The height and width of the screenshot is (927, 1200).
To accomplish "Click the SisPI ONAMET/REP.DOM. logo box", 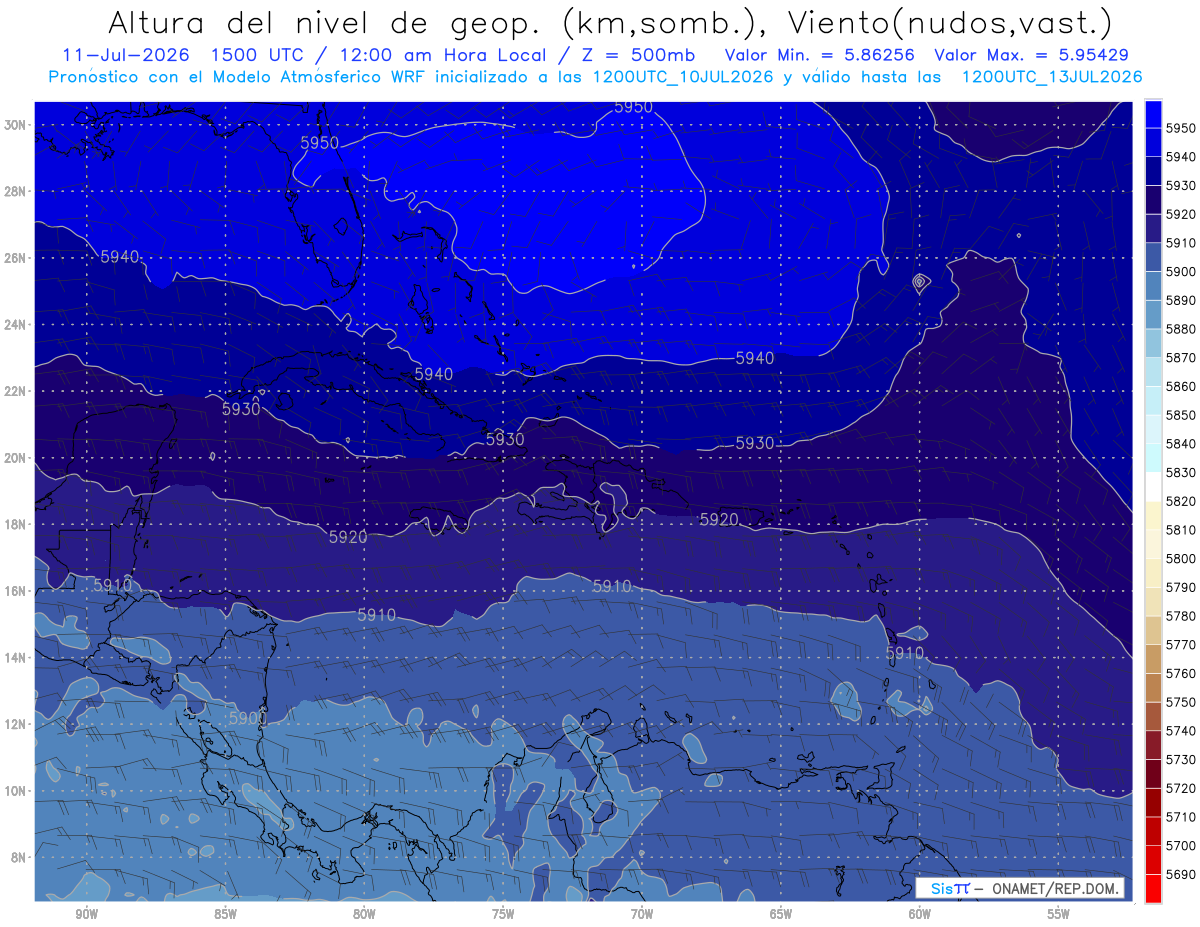I will (x=1020, y=888).
